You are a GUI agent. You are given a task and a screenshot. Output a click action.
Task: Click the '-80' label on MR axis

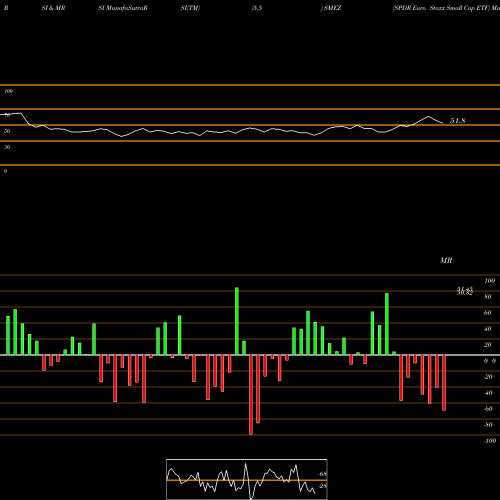click(x=488, y=425)
